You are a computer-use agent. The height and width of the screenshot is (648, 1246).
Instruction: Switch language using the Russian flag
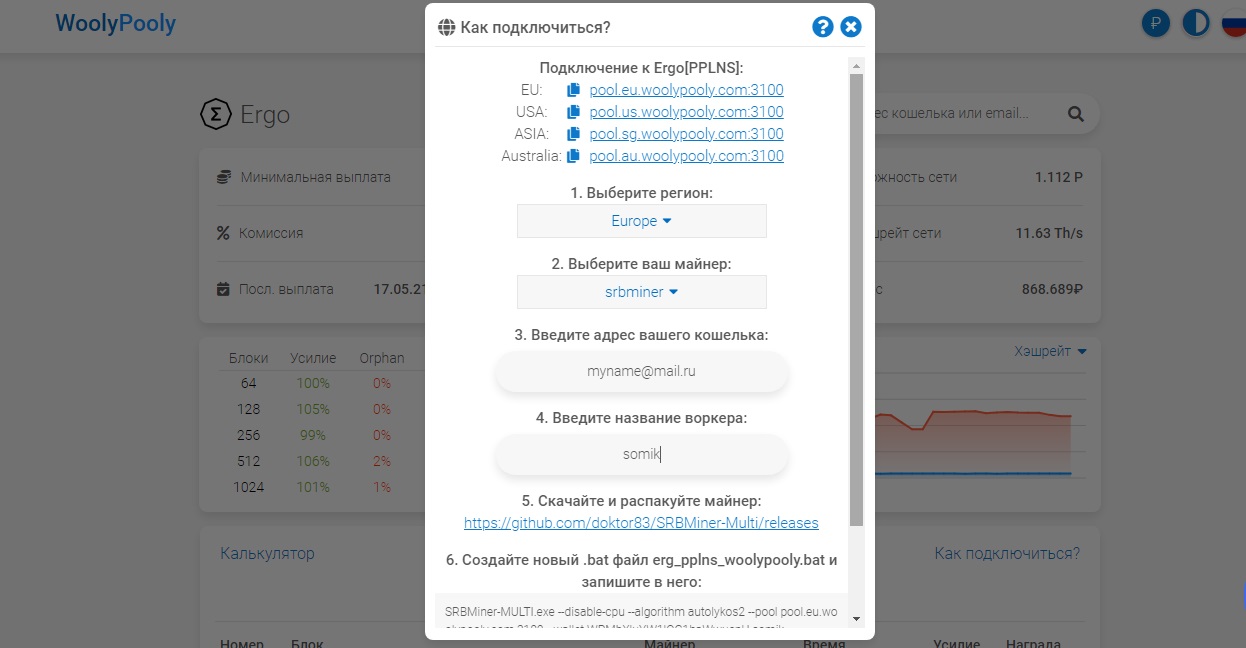(1233, 22)
